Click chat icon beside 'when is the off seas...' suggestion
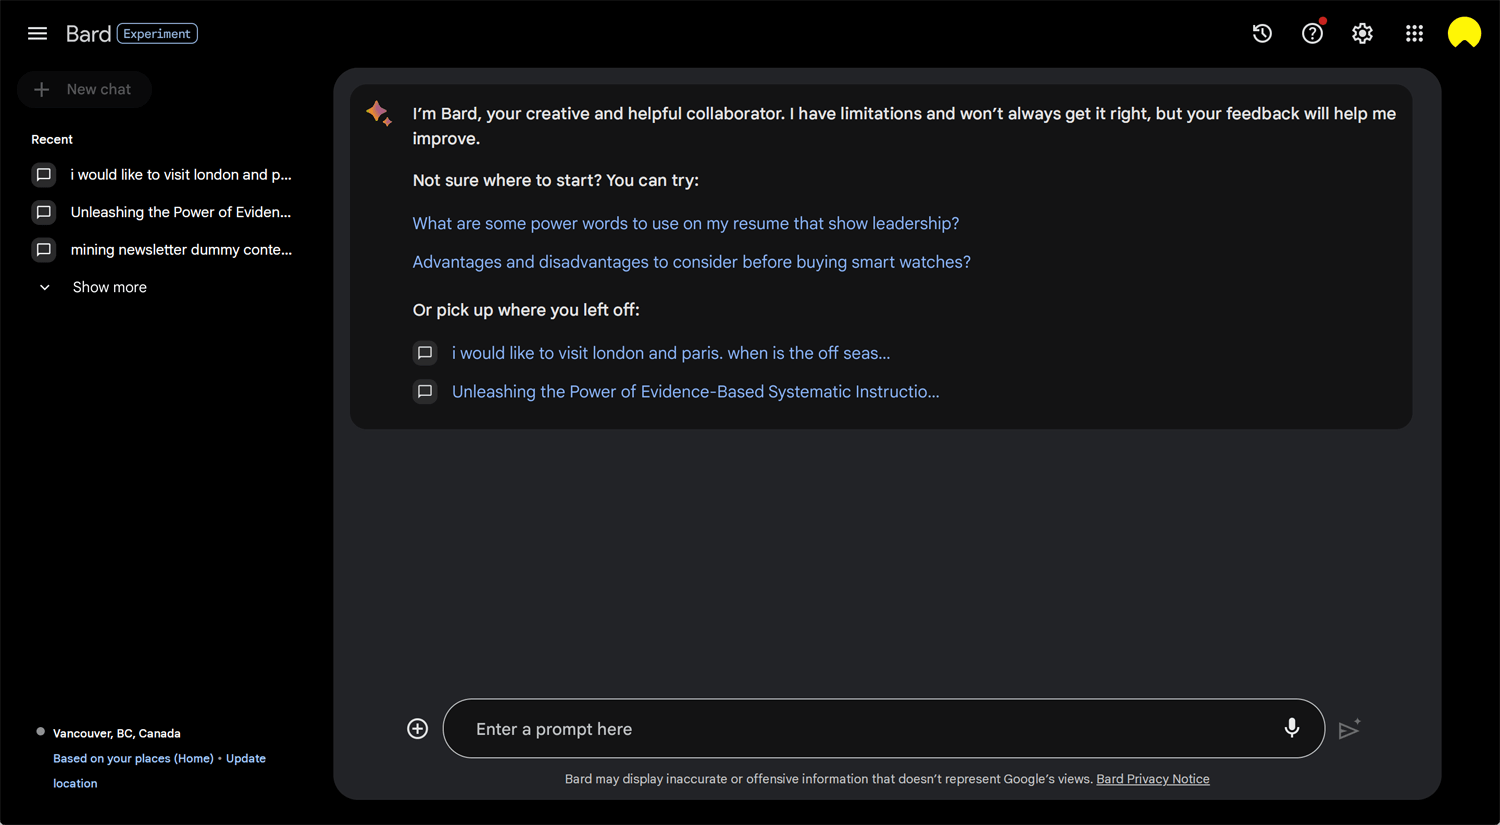The image size is (1500, 825). [x=425, y=353]
